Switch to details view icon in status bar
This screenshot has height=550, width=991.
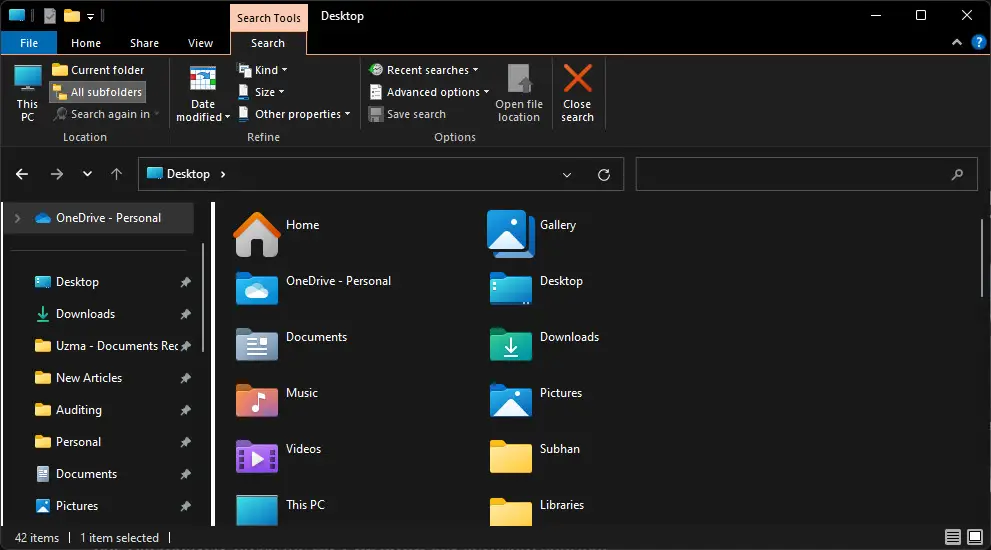(x=952, y=537)
